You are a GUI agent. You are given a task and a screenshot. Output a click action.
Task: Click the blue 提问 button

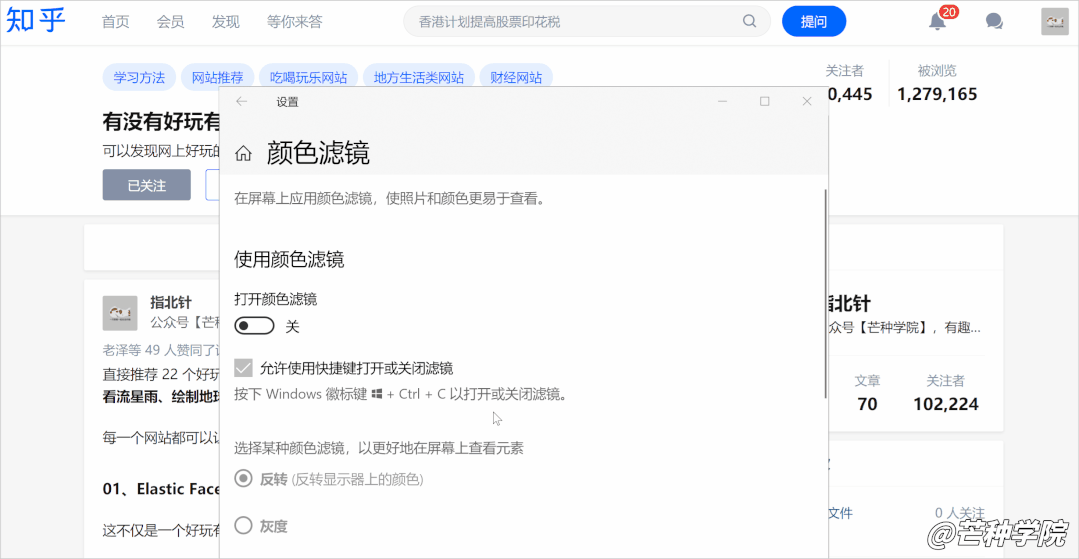tap(814, 21)
